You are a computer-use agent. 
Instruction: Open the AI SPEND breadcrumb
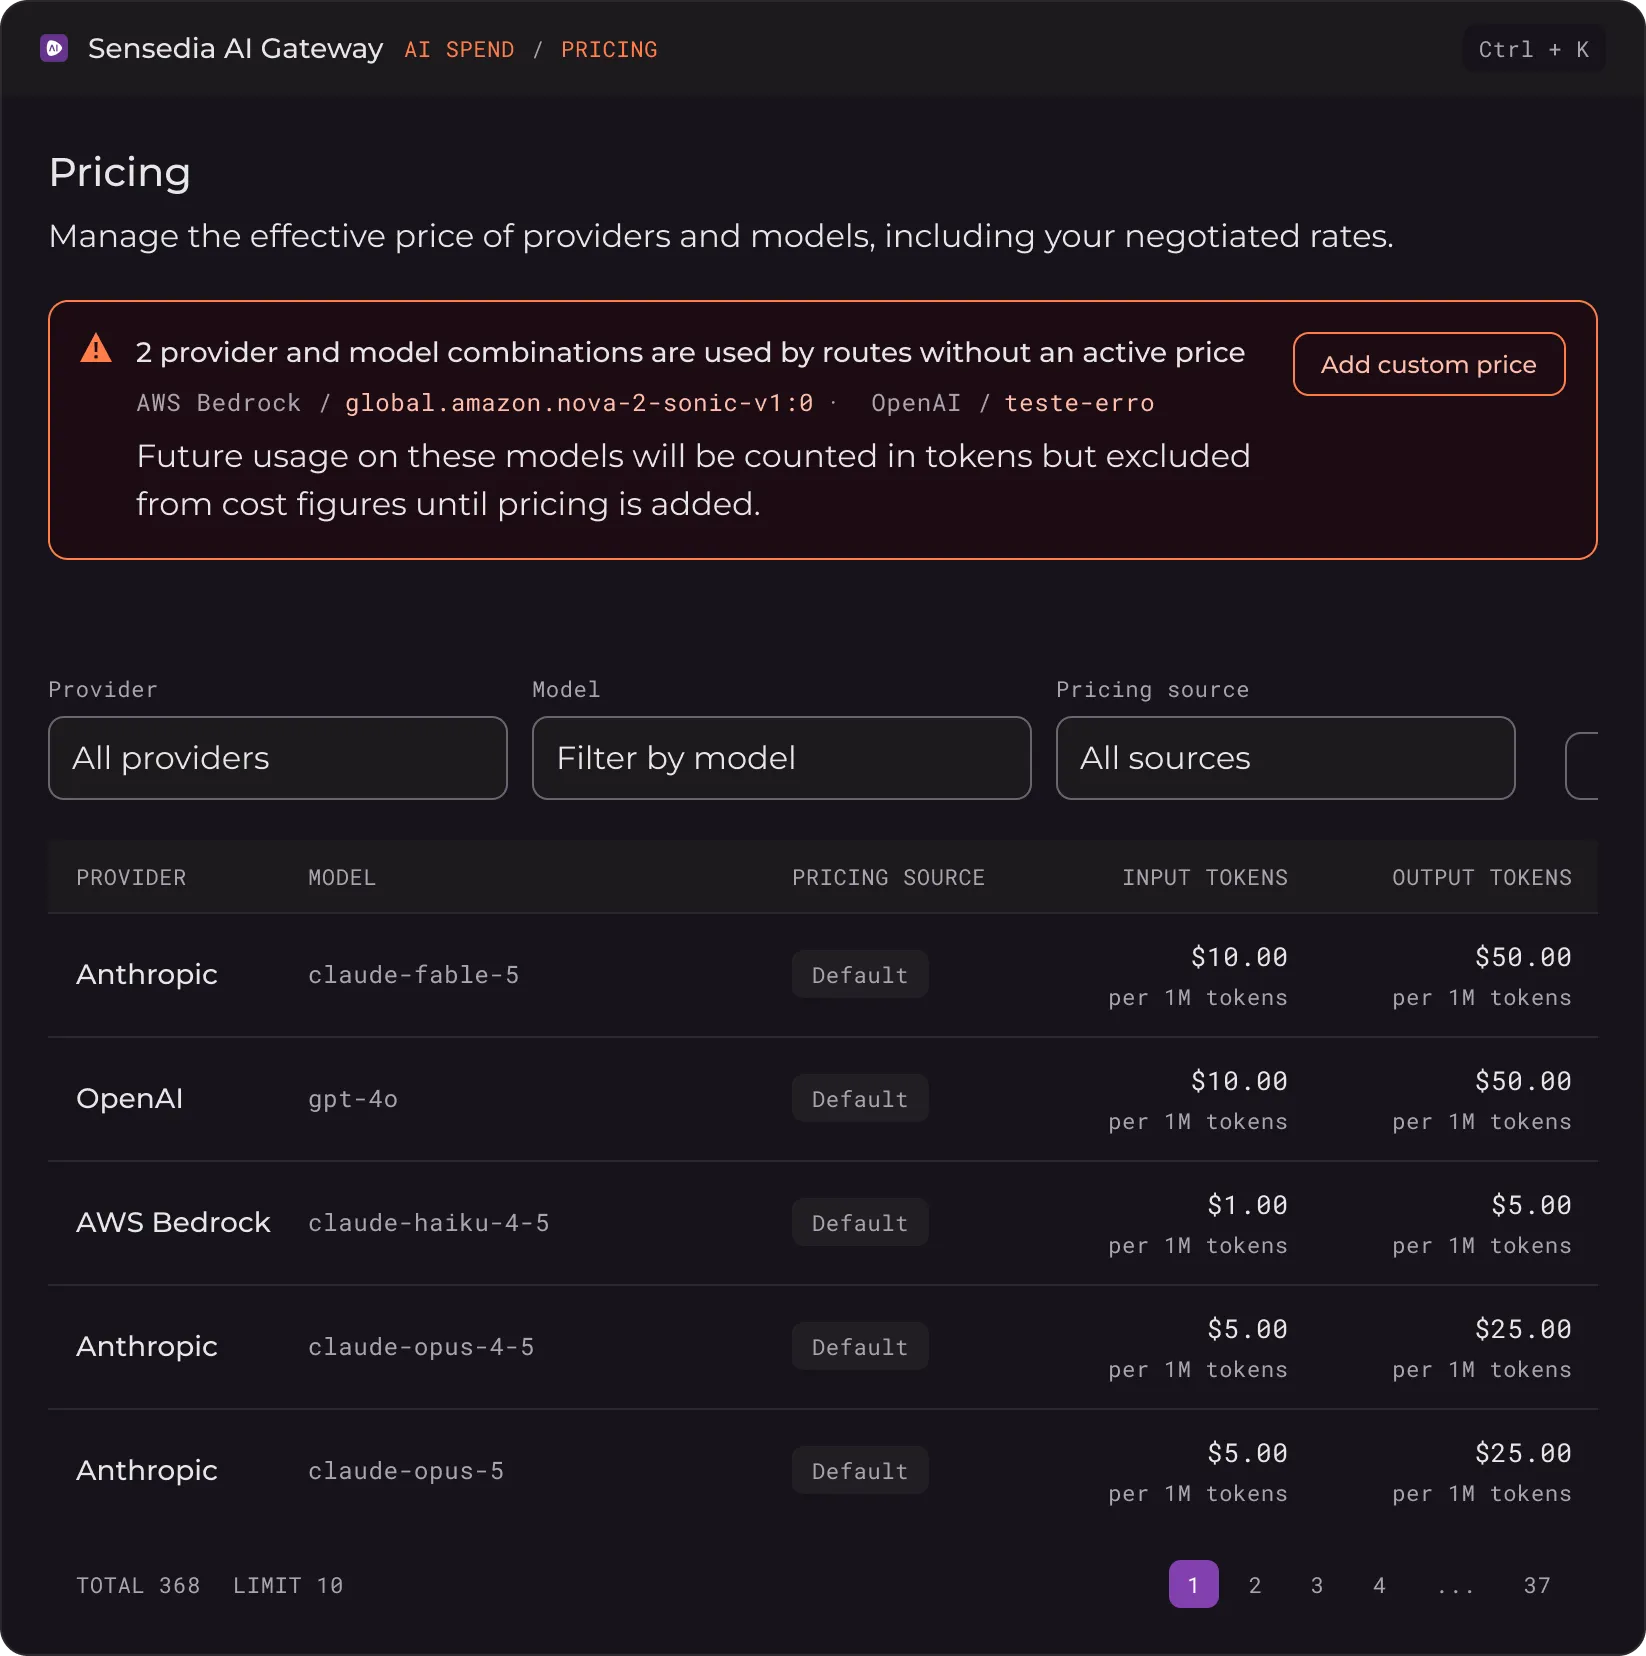click(459, 49)
